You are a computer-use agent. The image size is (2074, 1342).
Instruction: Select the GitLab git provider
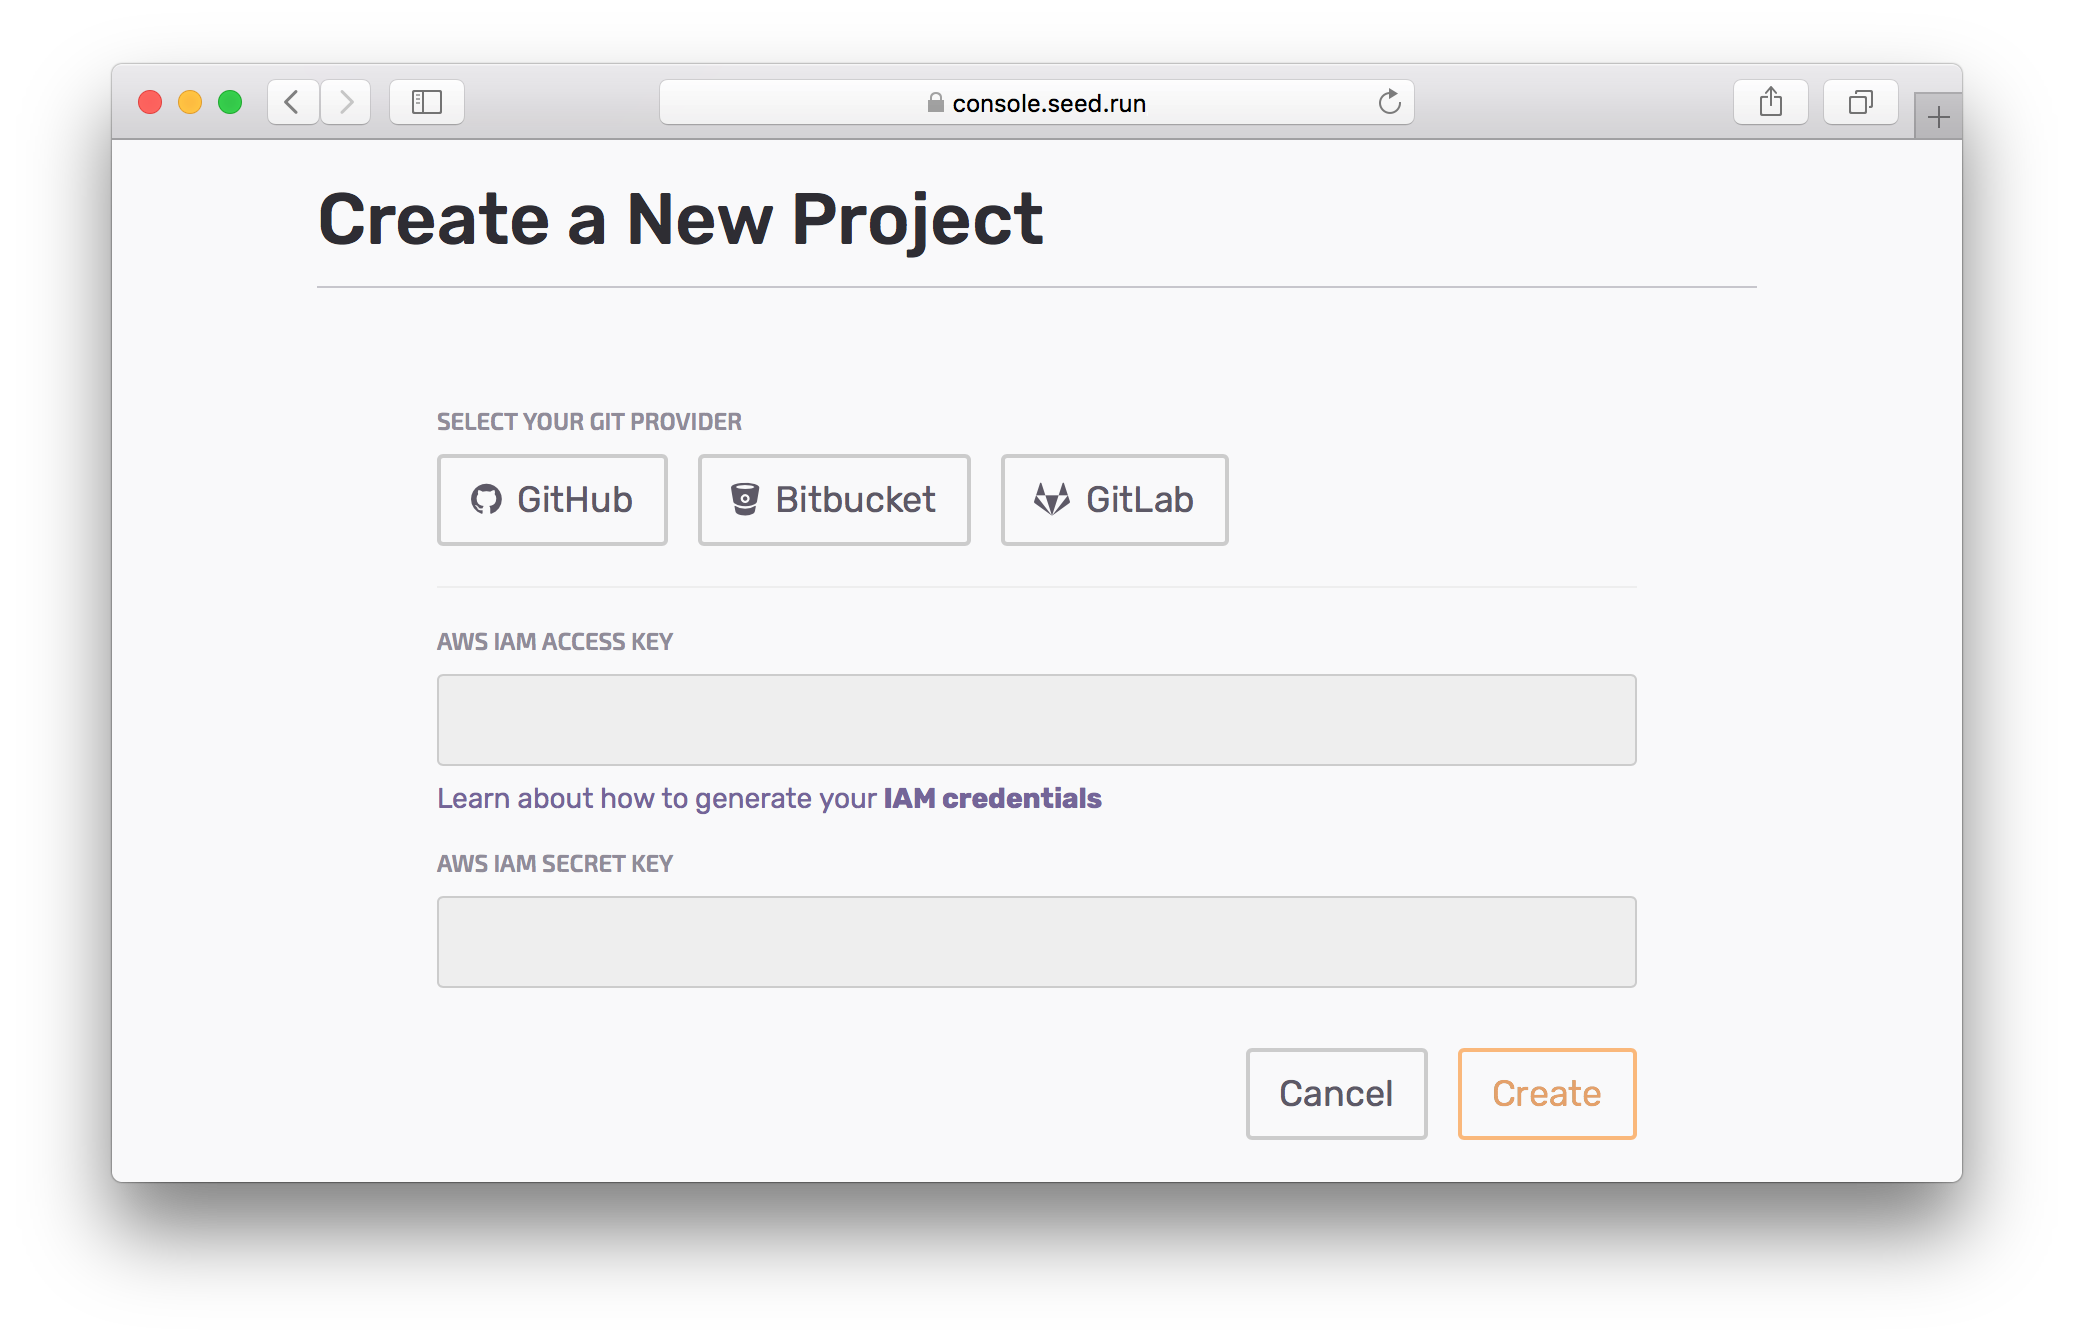tap(1114, 500)
